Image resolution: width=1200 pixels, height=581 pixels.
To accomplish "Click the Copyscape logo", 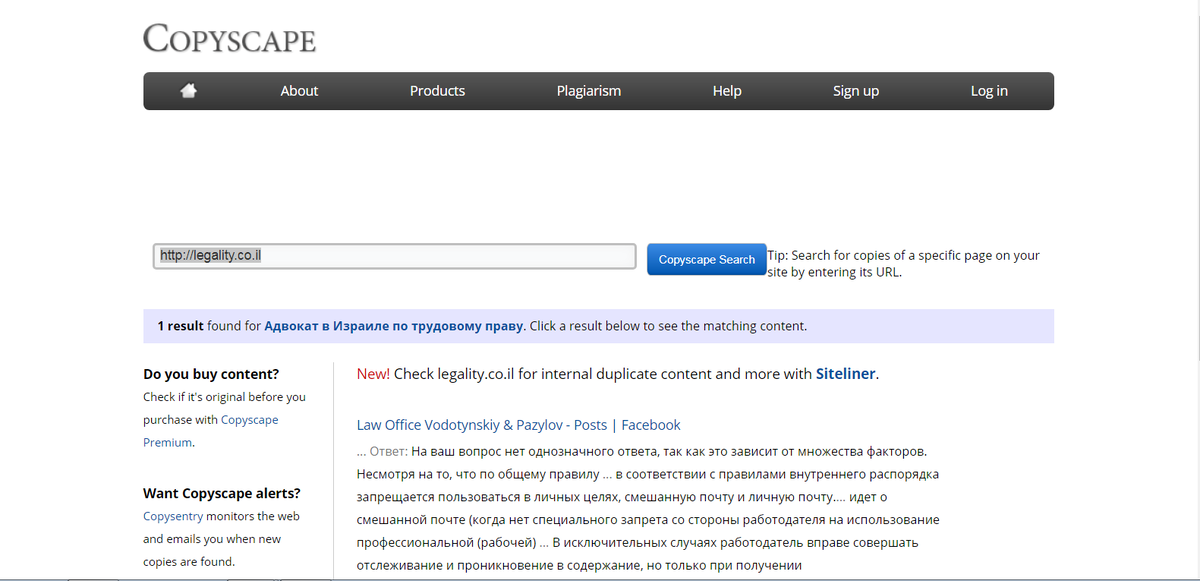I will pos(229,39).
